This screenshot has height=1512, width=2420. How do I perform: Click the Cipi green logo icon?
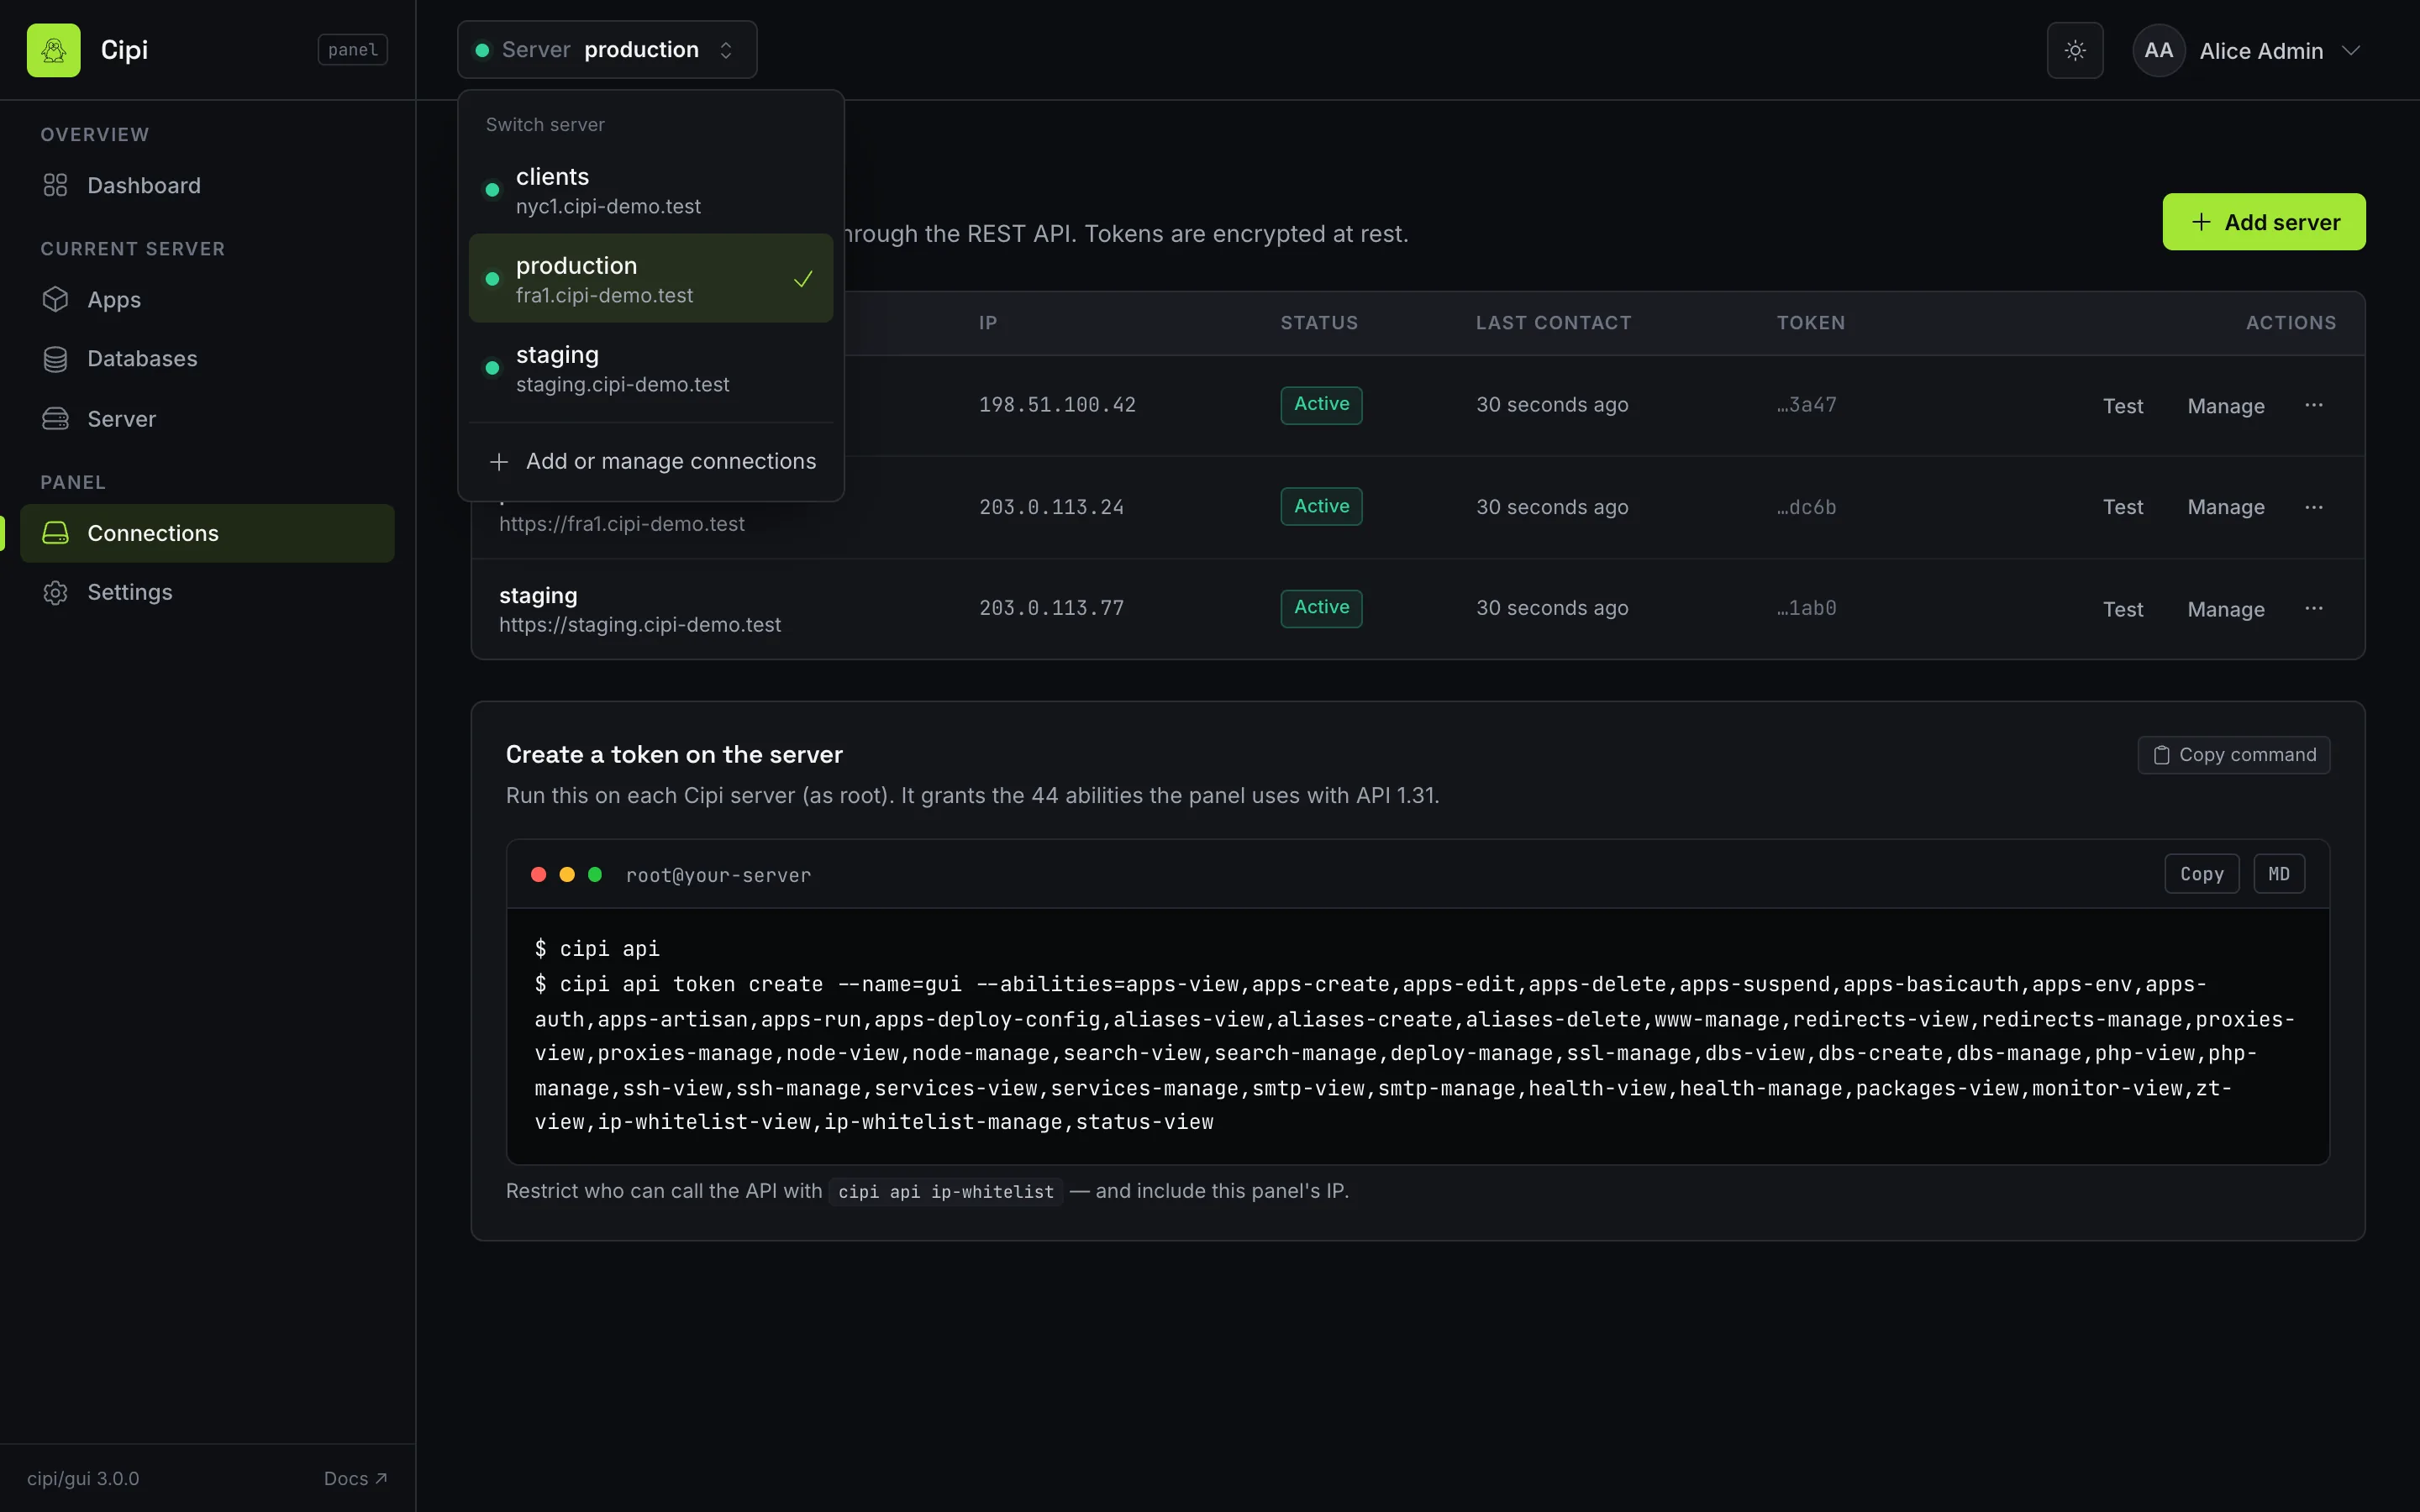53,50
